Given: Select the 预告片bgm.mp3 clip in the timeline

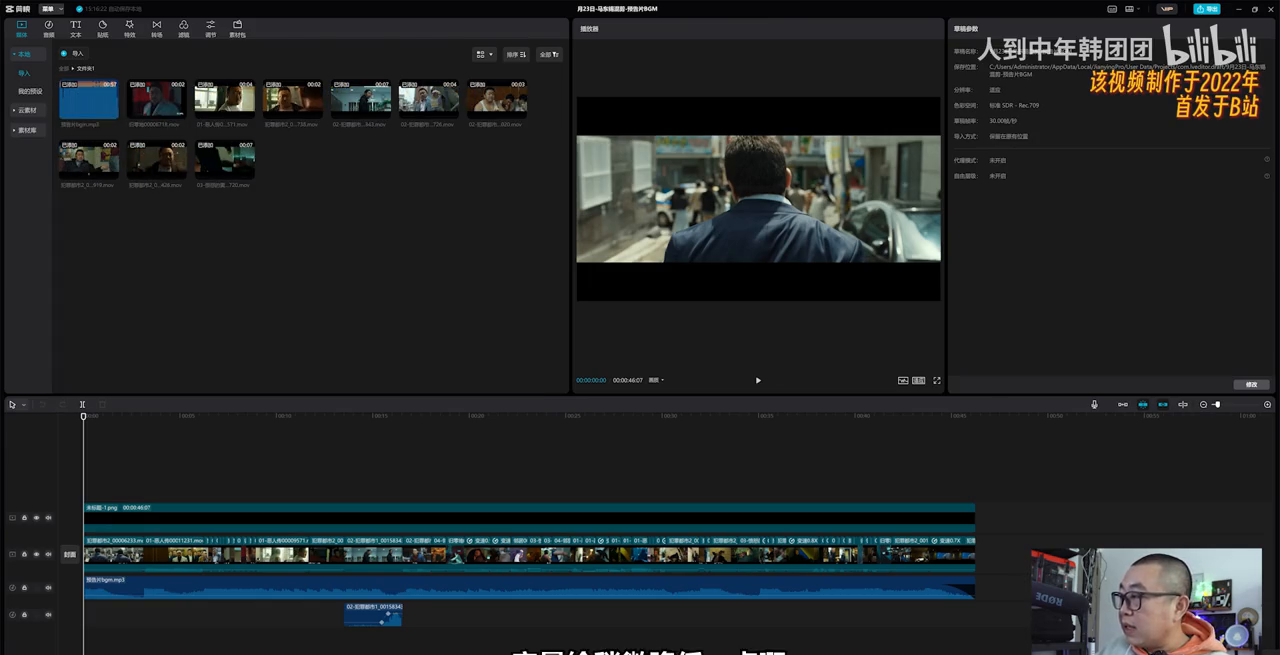Looking at the screenshot, I should click(529, 586).
